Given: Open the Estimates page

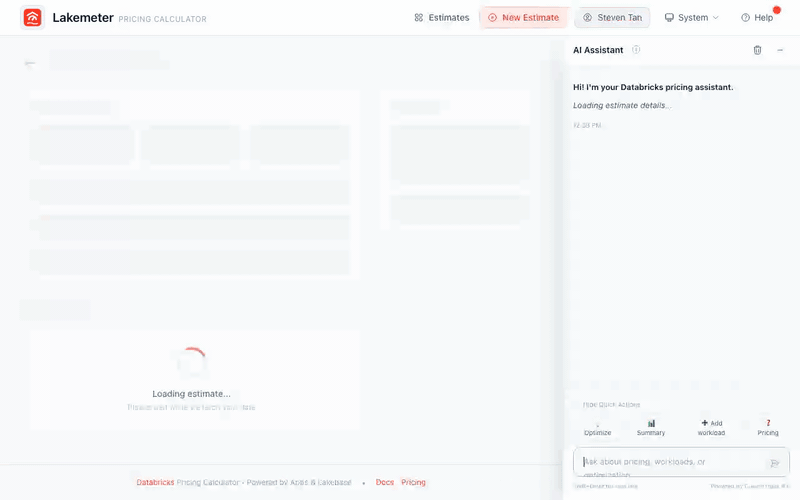Looking at the screenshot, I should point(441,17).
